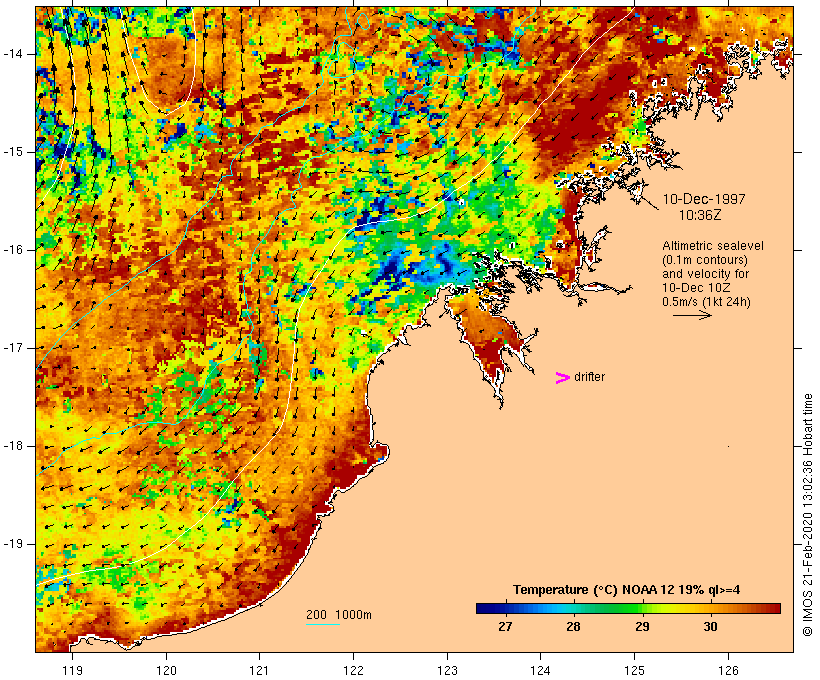Click the 'and velocity for' caption line

click(705, 274)
